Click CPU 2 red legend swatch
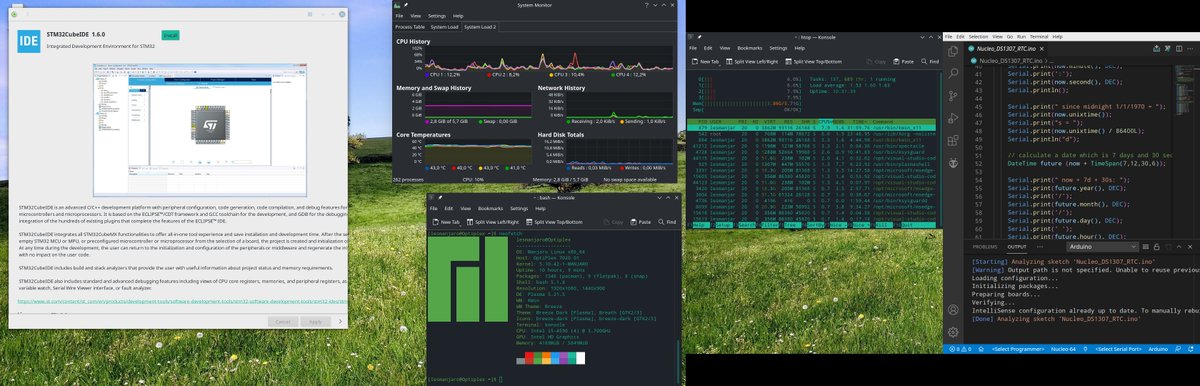The image size is (1200, 386). pos(489,75)
